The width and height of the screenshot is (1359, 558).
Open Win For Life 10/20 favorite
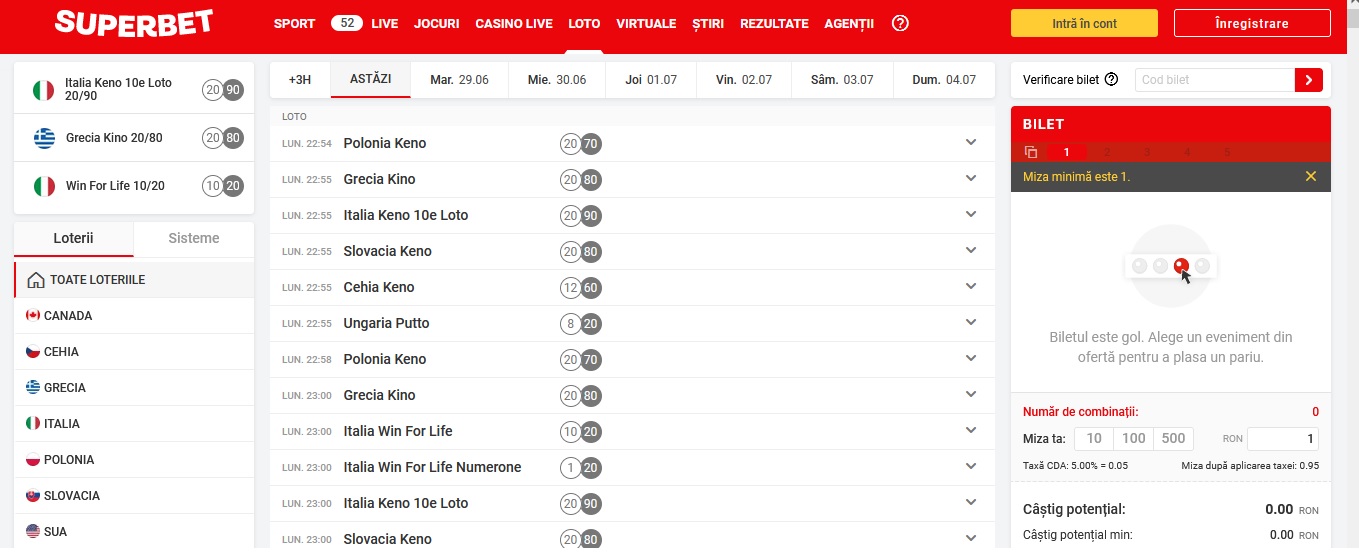pyautogui.click(x=134, y=186)
